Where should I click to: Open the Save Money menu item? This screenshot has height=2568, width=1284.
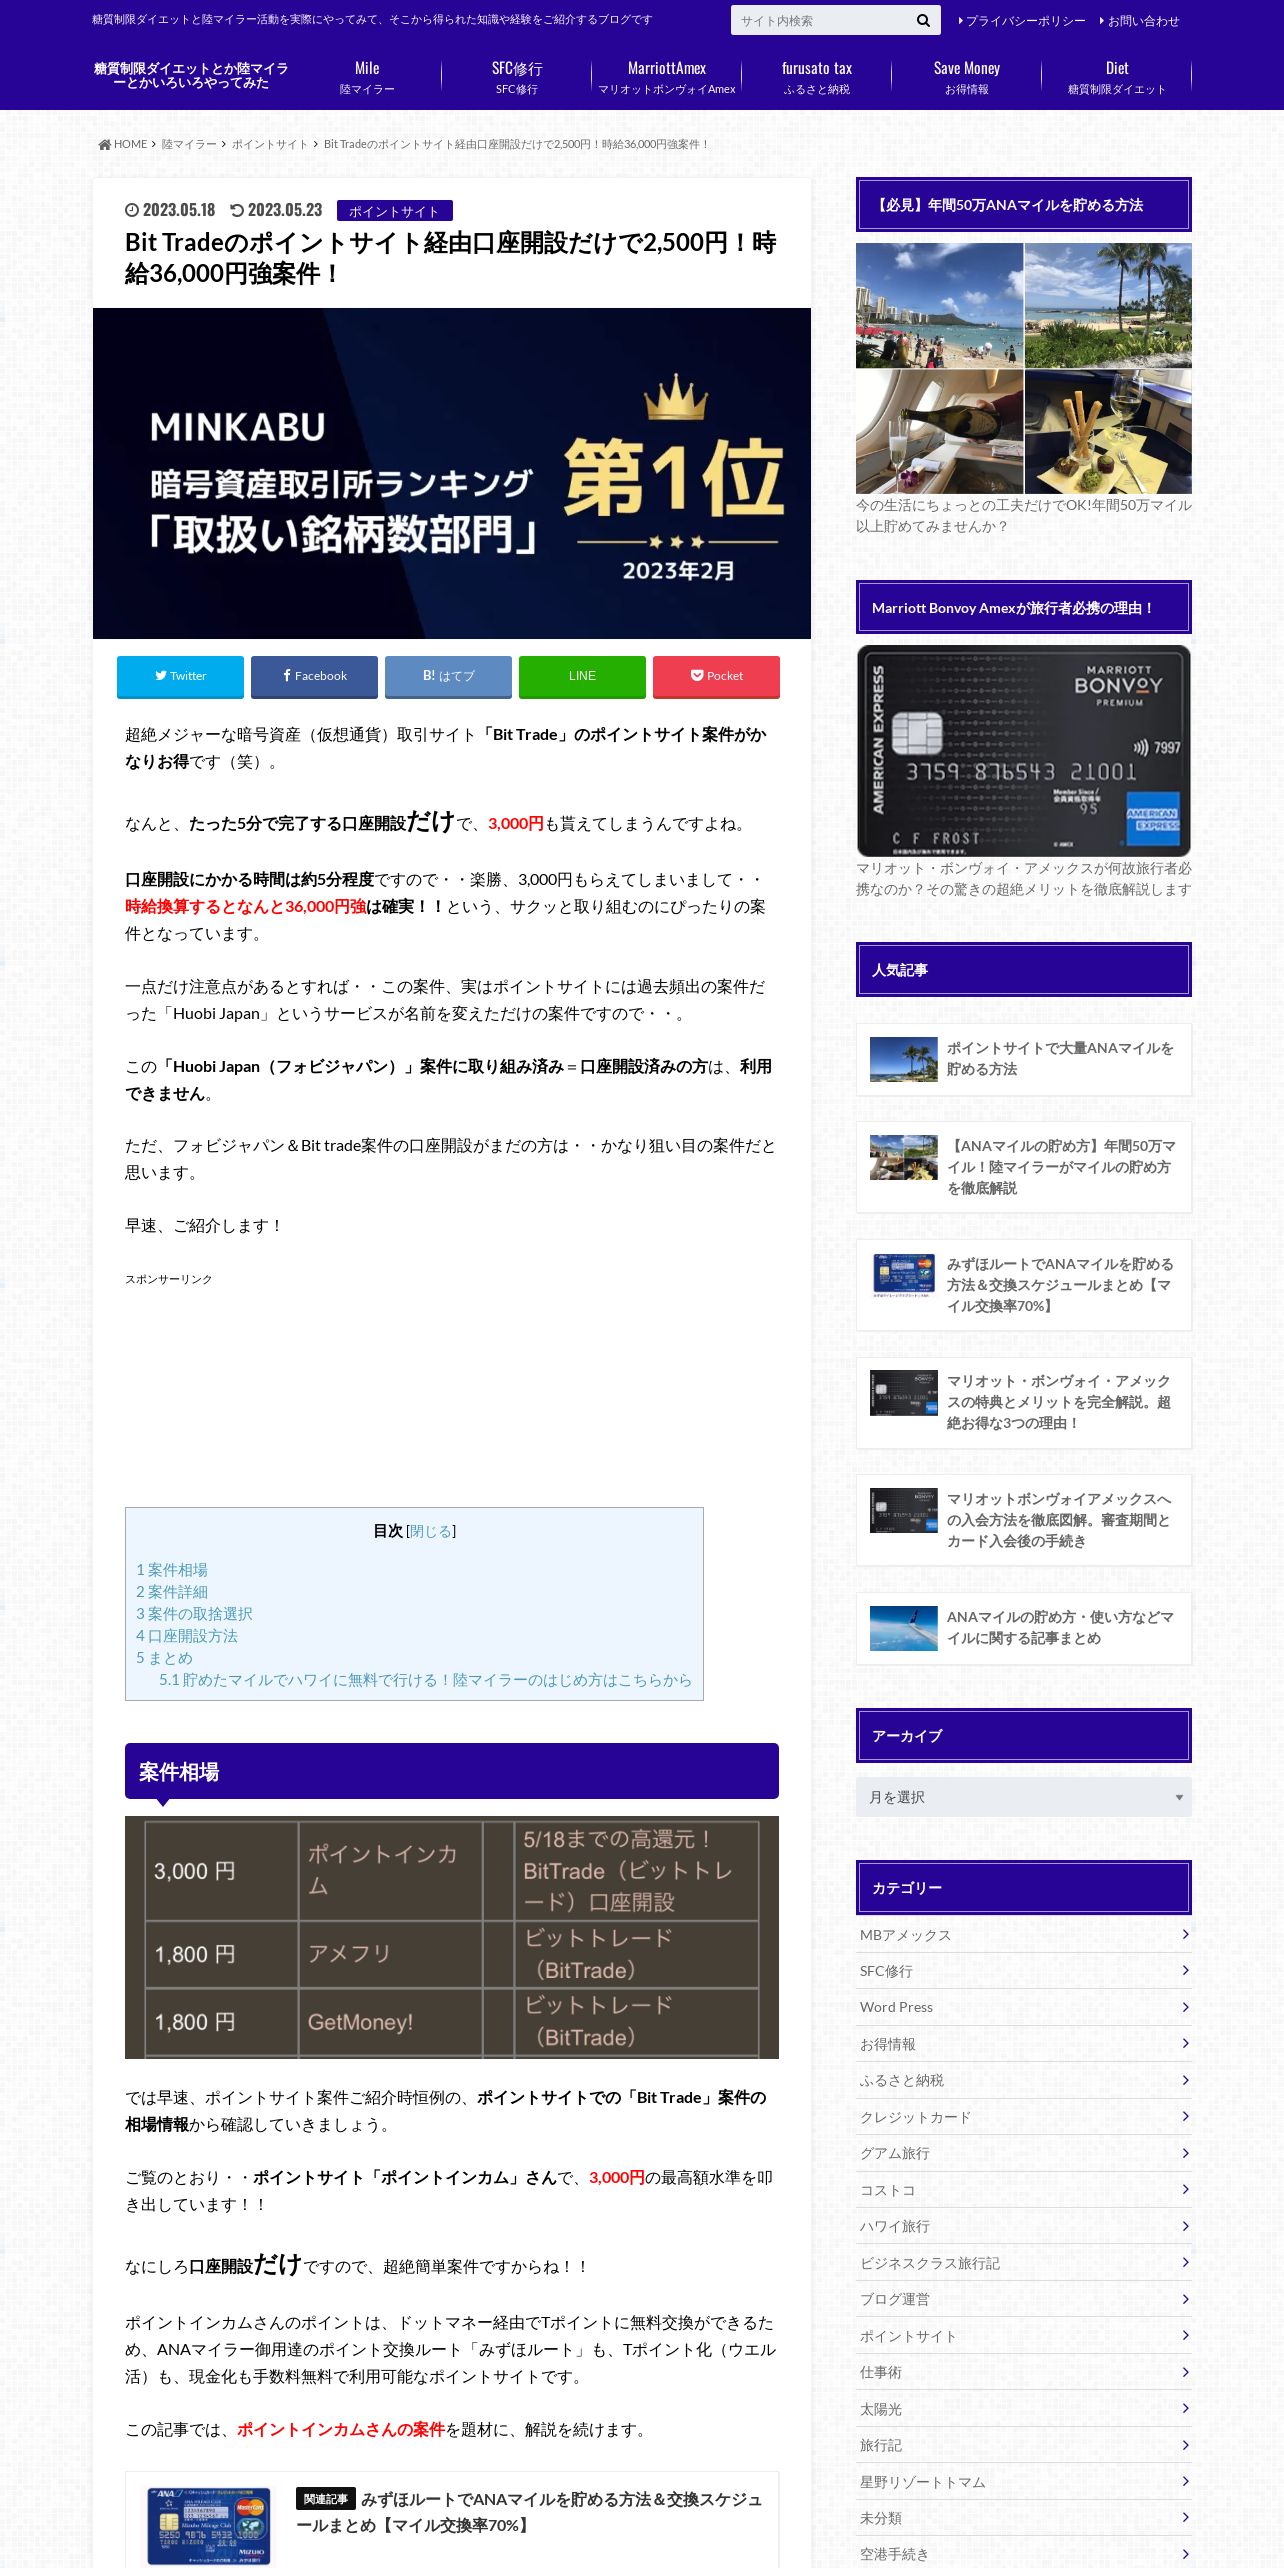click(967, 77)
